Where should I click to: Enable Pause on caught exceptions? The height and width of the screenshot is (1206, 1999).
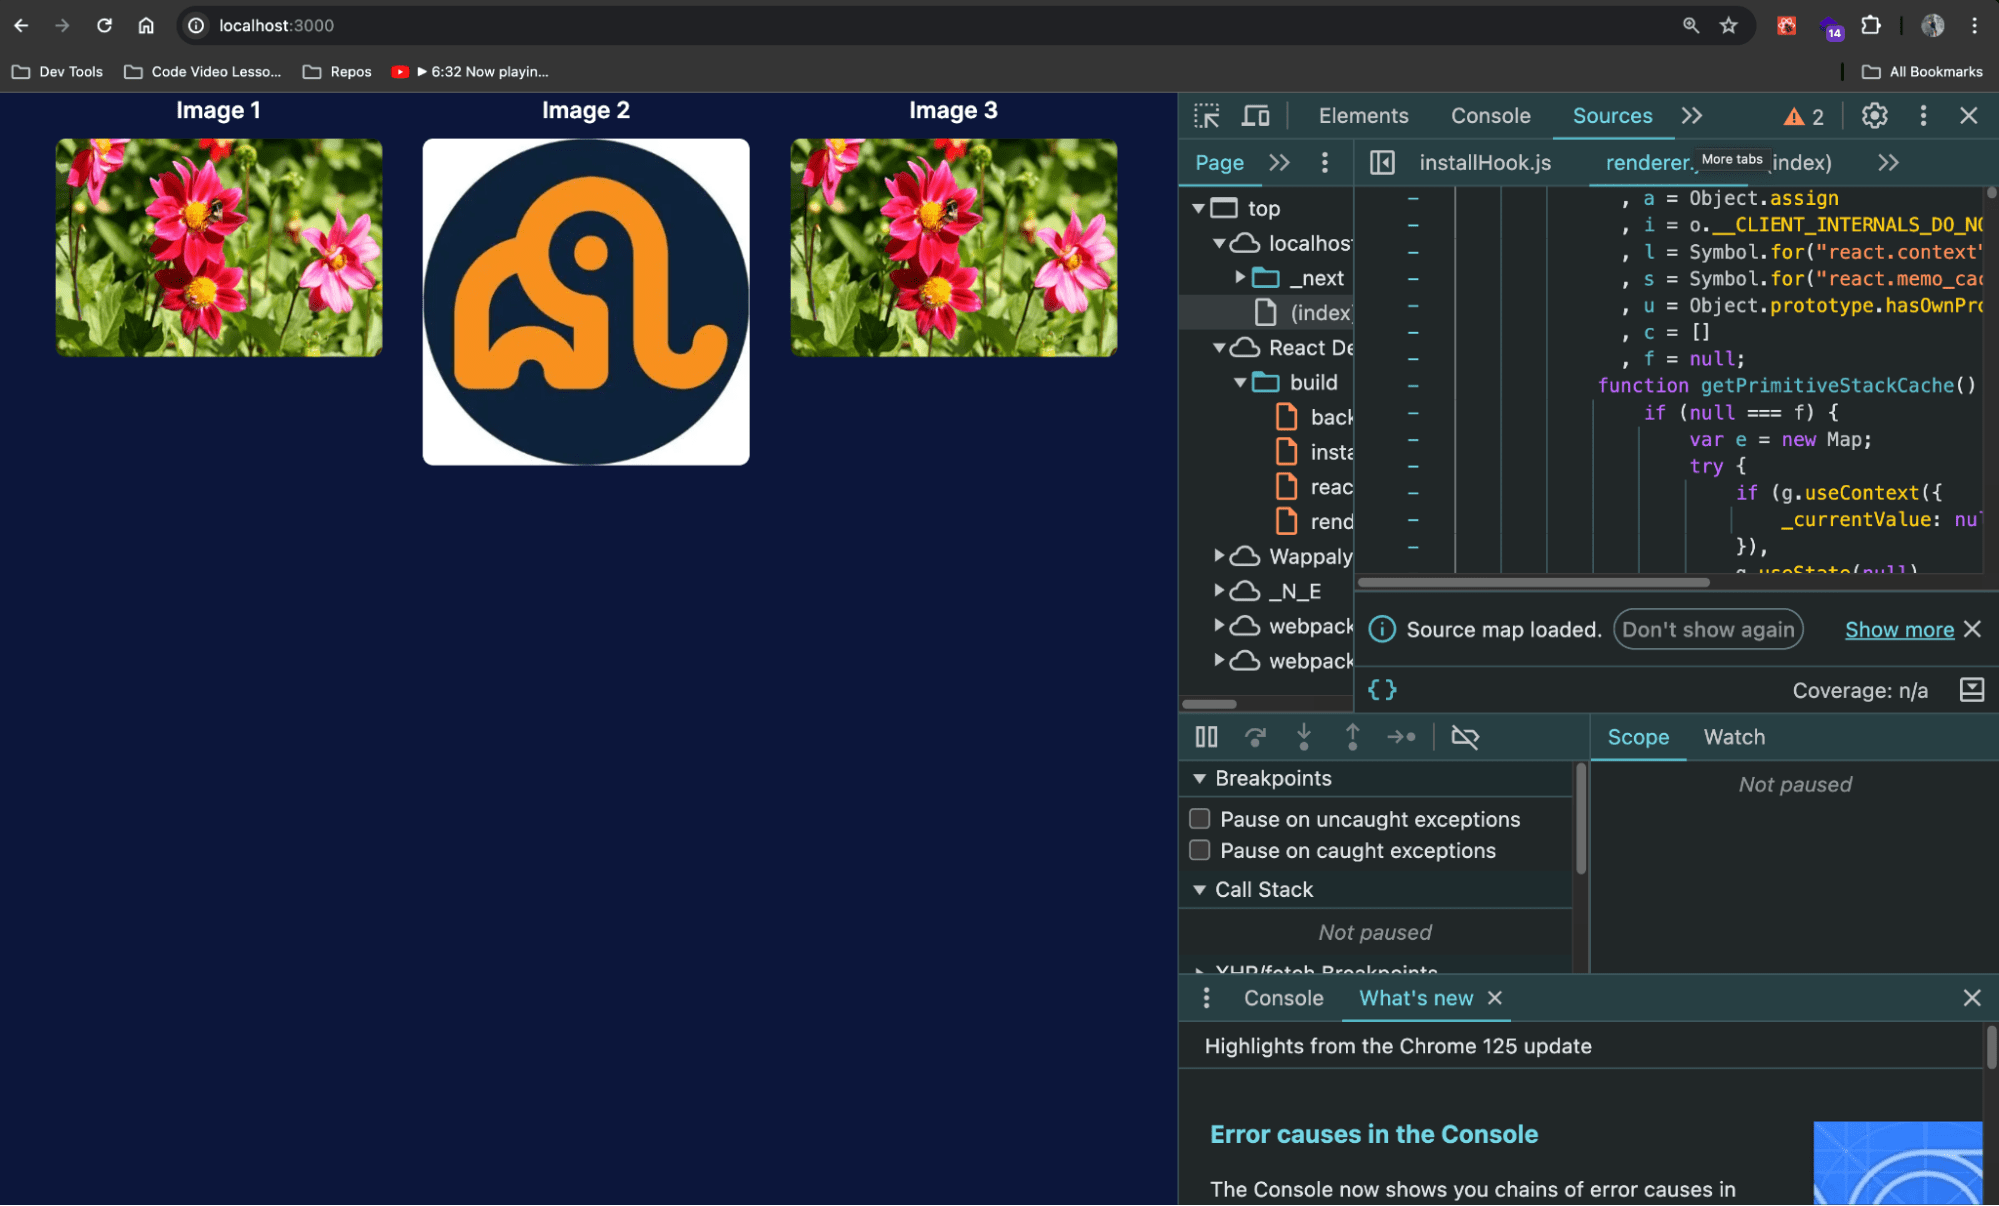pyautogui.click(x=1200, y=850)
